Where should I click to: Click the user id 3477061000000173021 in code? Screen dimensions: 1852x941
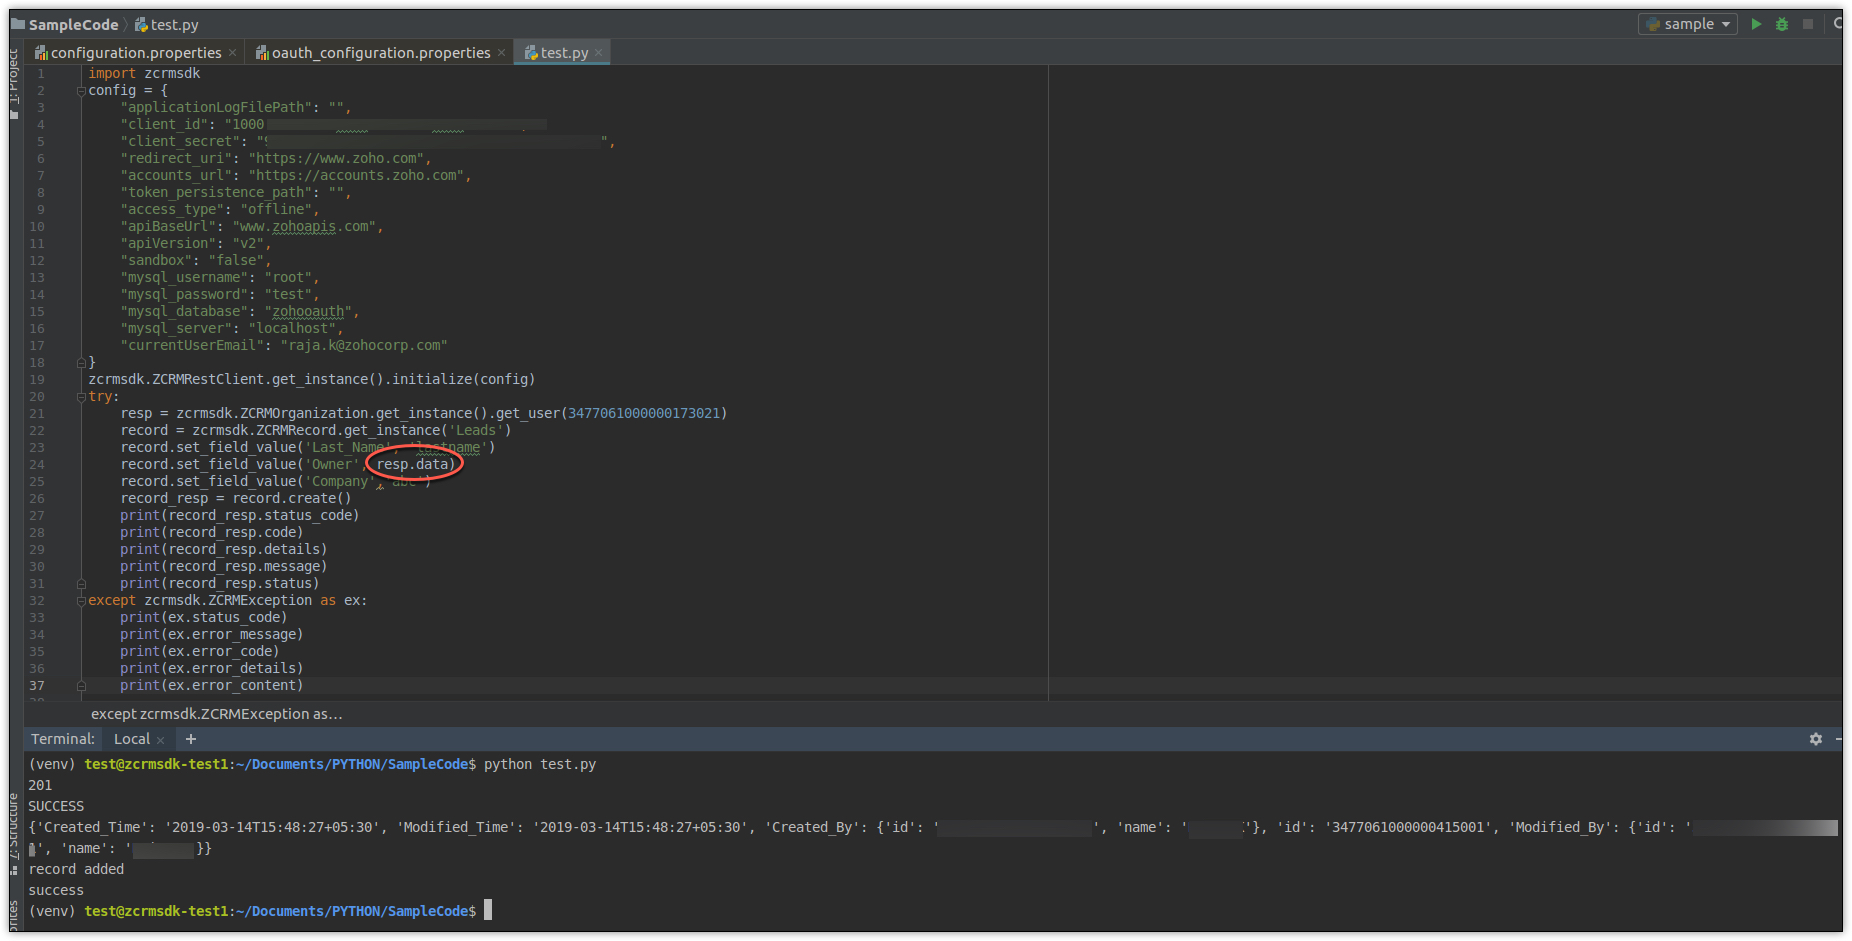point(644,414)
